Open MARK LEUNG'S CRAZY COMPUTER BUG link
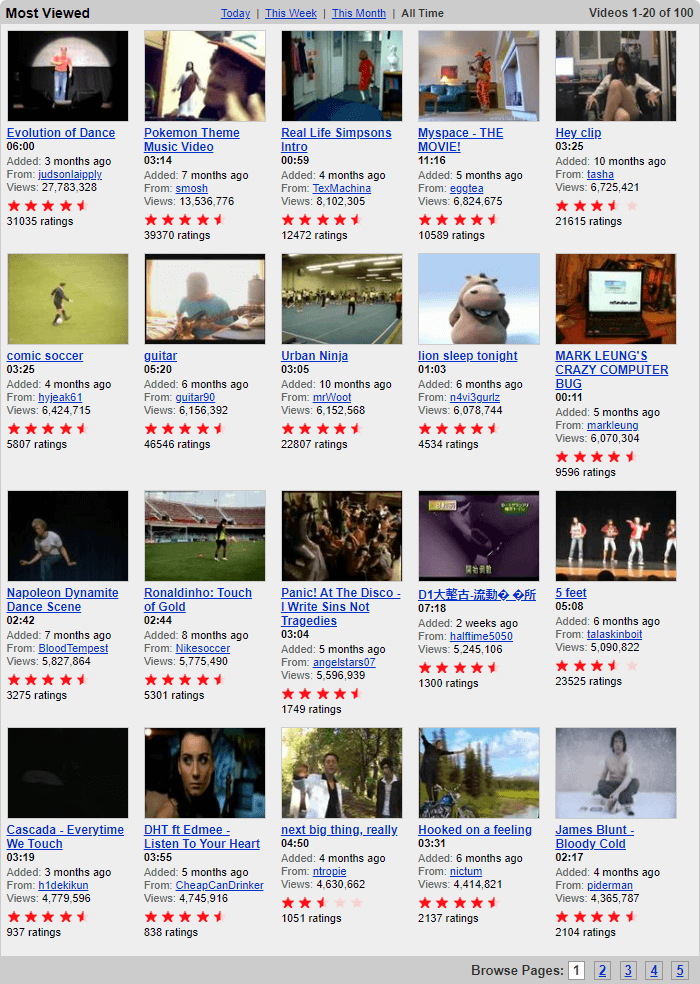The image size is (700, 984). tap(611, 370)
